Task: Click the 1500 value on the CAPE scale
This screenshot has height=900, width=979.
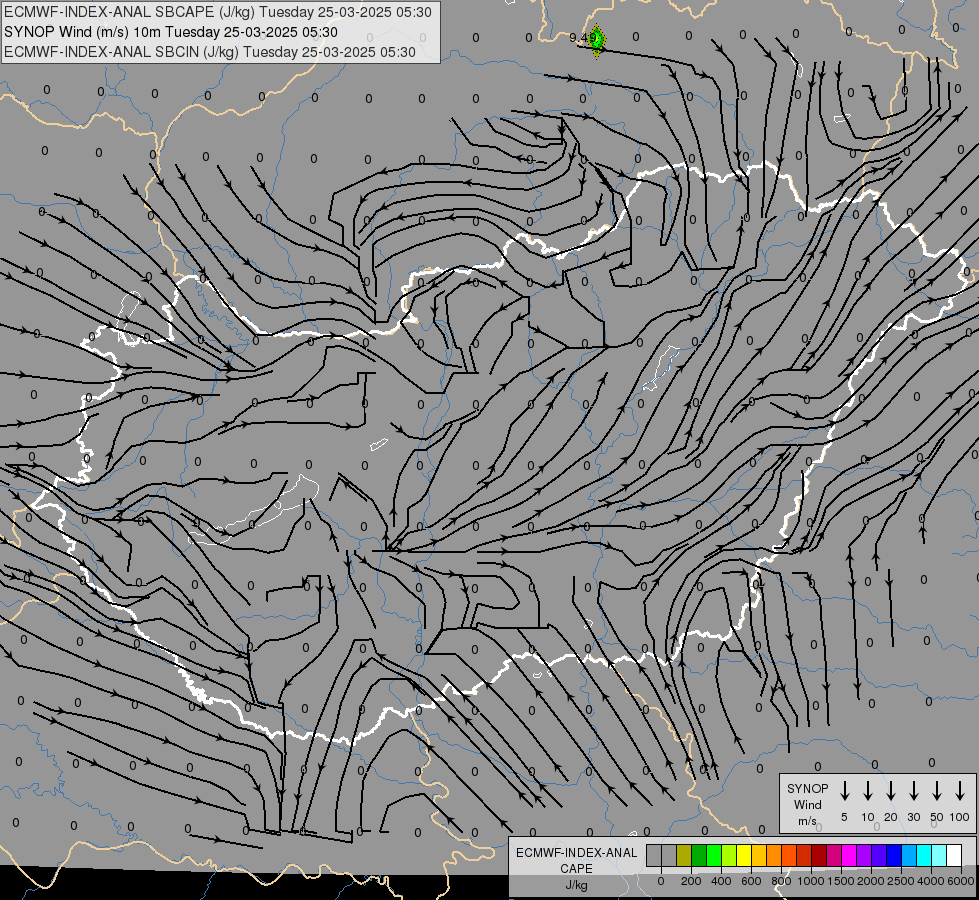Action: click(841, 881)
